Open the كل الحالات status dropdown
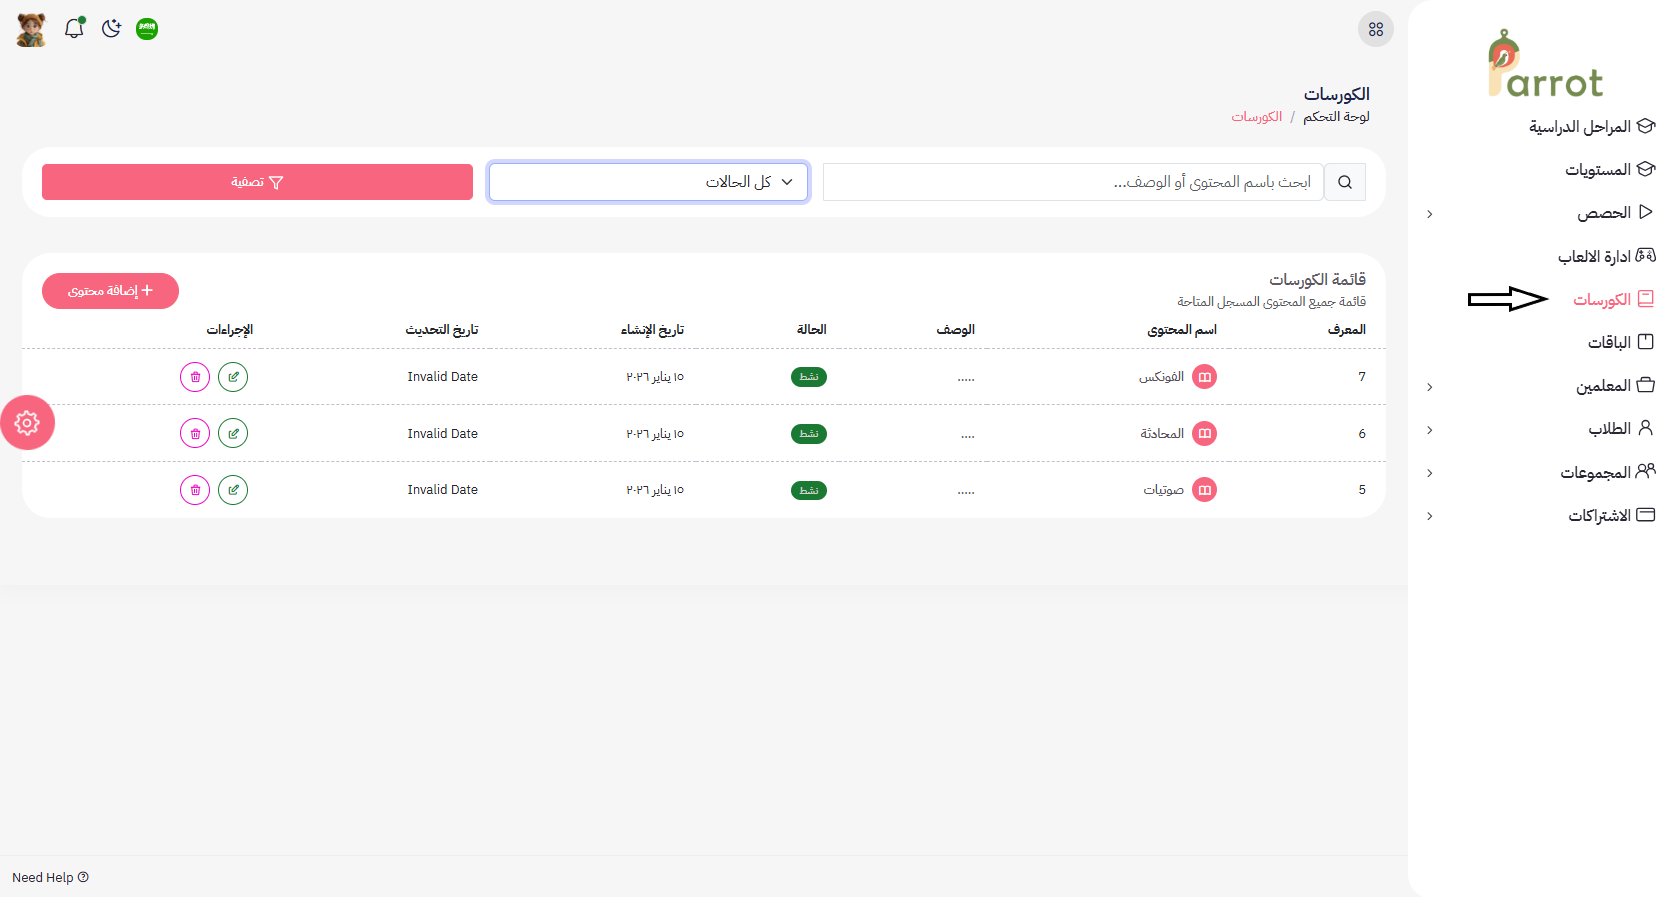1680x897 pixels. (648, 182)
